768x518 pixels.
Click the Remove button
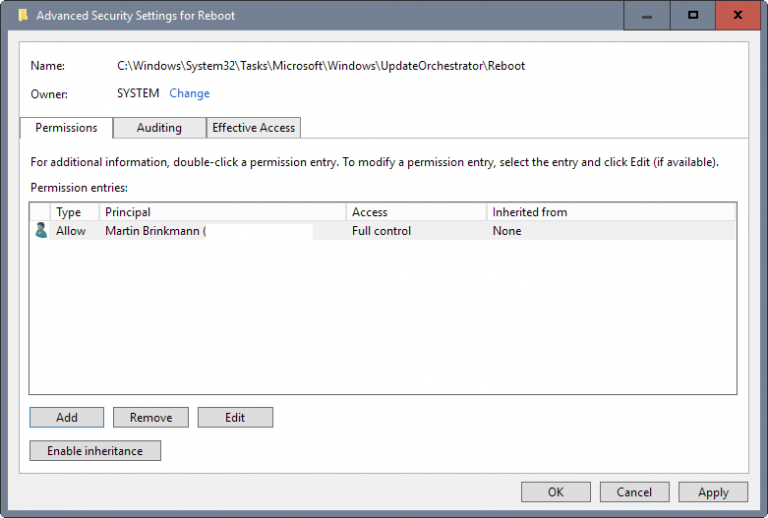[x=151, y=417]
